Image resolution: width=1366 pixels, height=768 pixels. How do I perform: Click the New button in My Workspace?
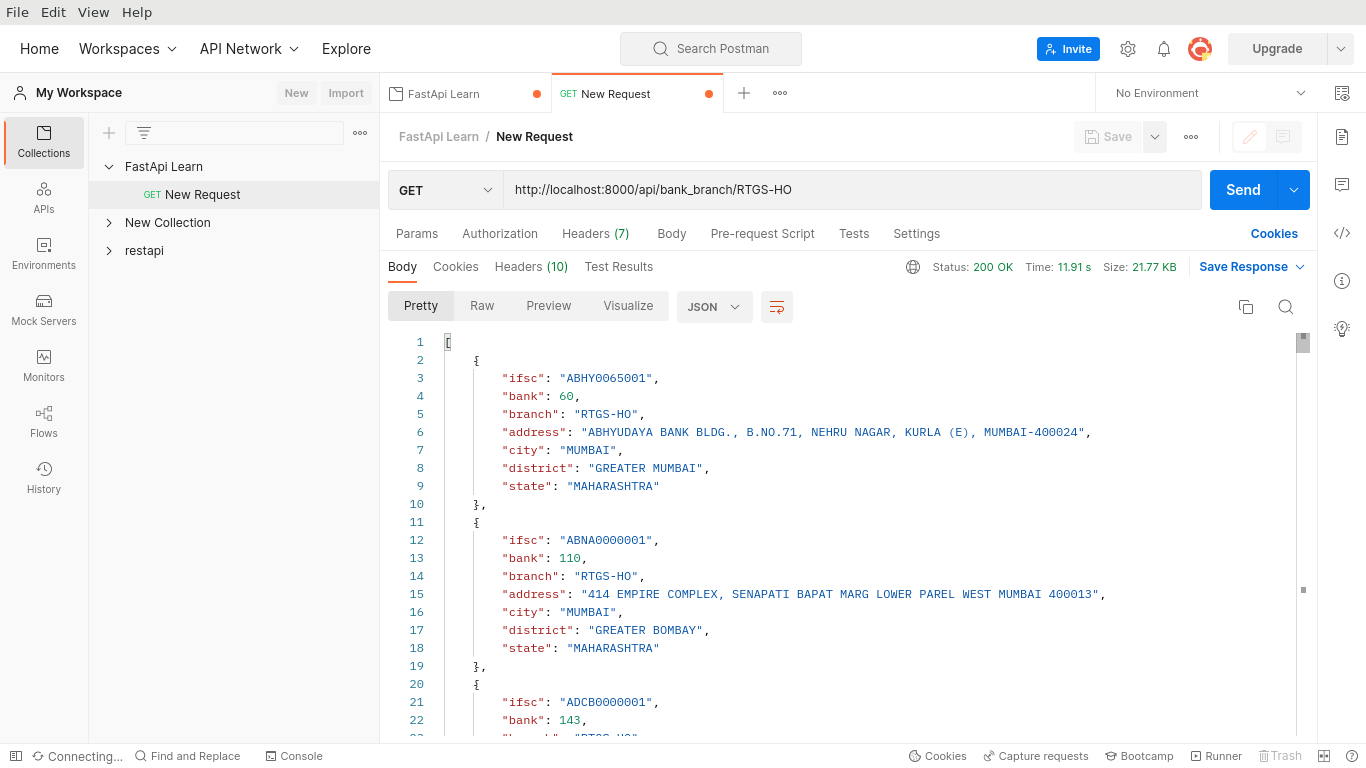click(296, 93)
